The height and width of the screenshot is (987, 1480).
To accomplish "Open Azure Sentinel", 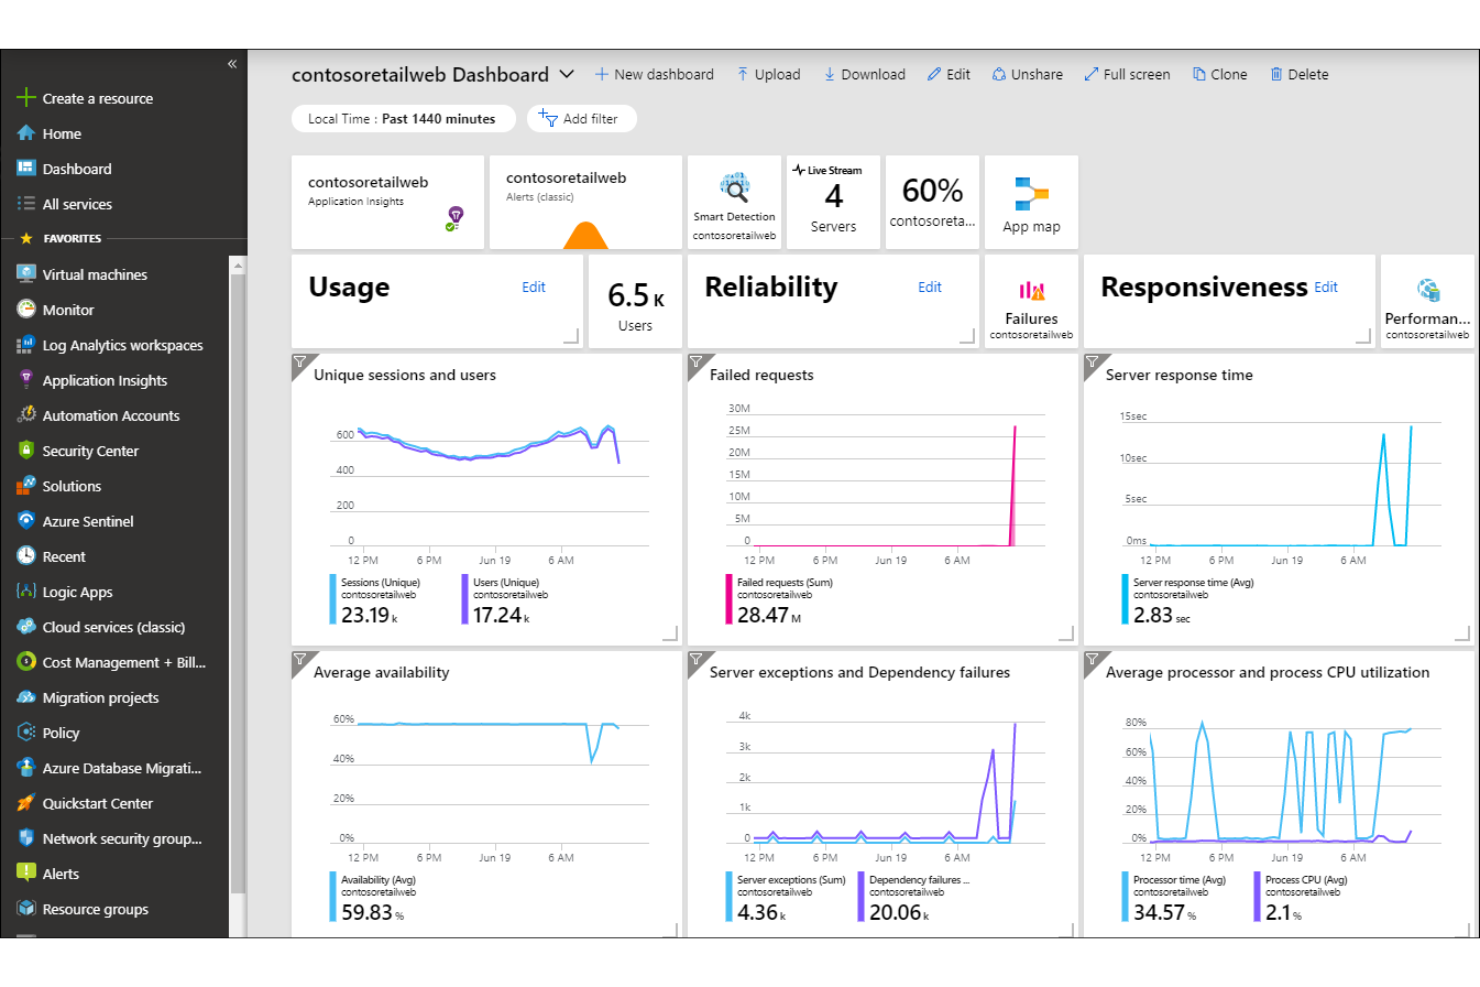I will click(88, 521).
